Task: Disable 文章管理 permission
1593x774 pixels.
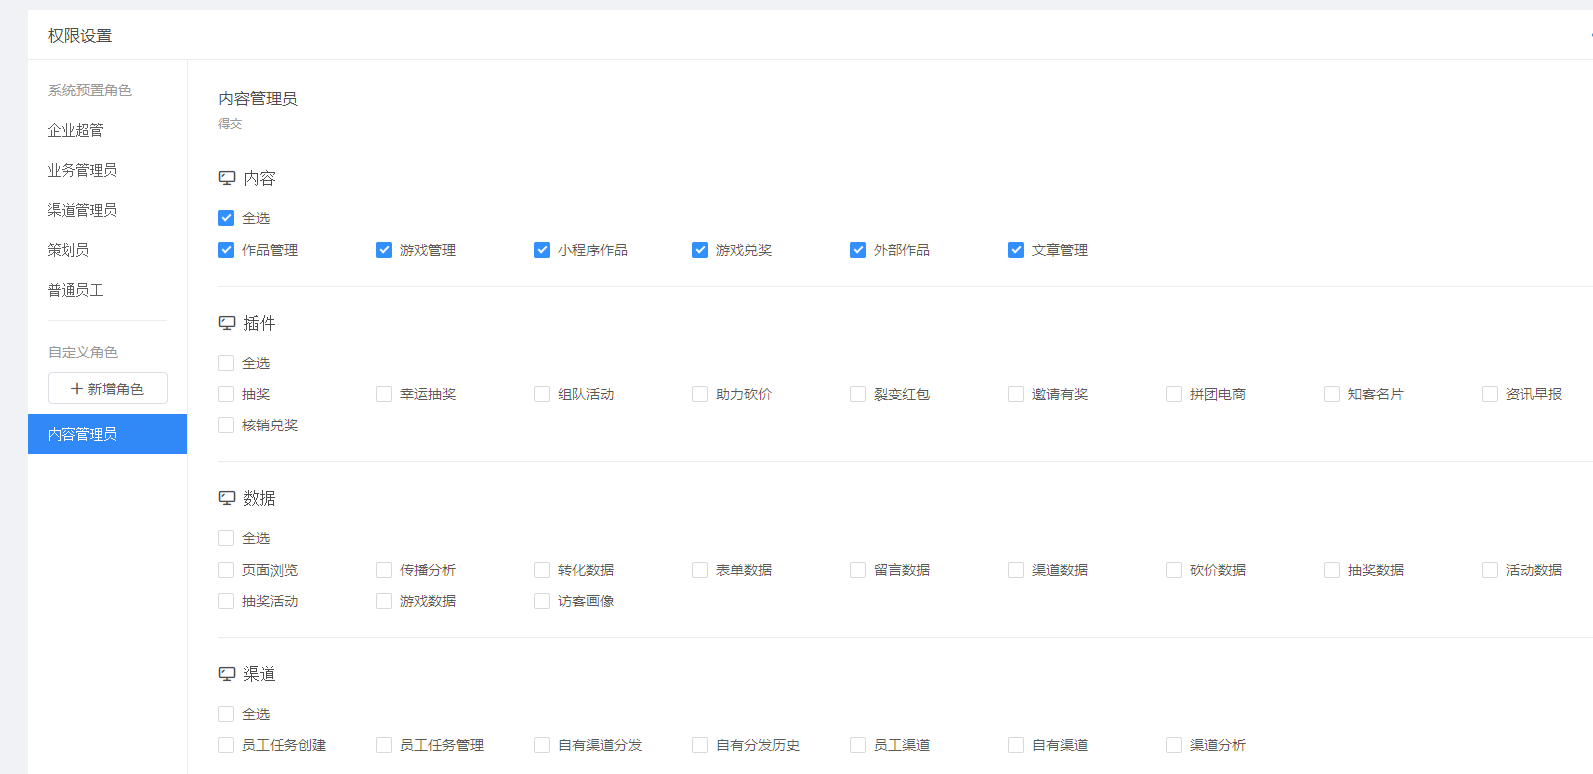Action: [x=1016, y=250]
